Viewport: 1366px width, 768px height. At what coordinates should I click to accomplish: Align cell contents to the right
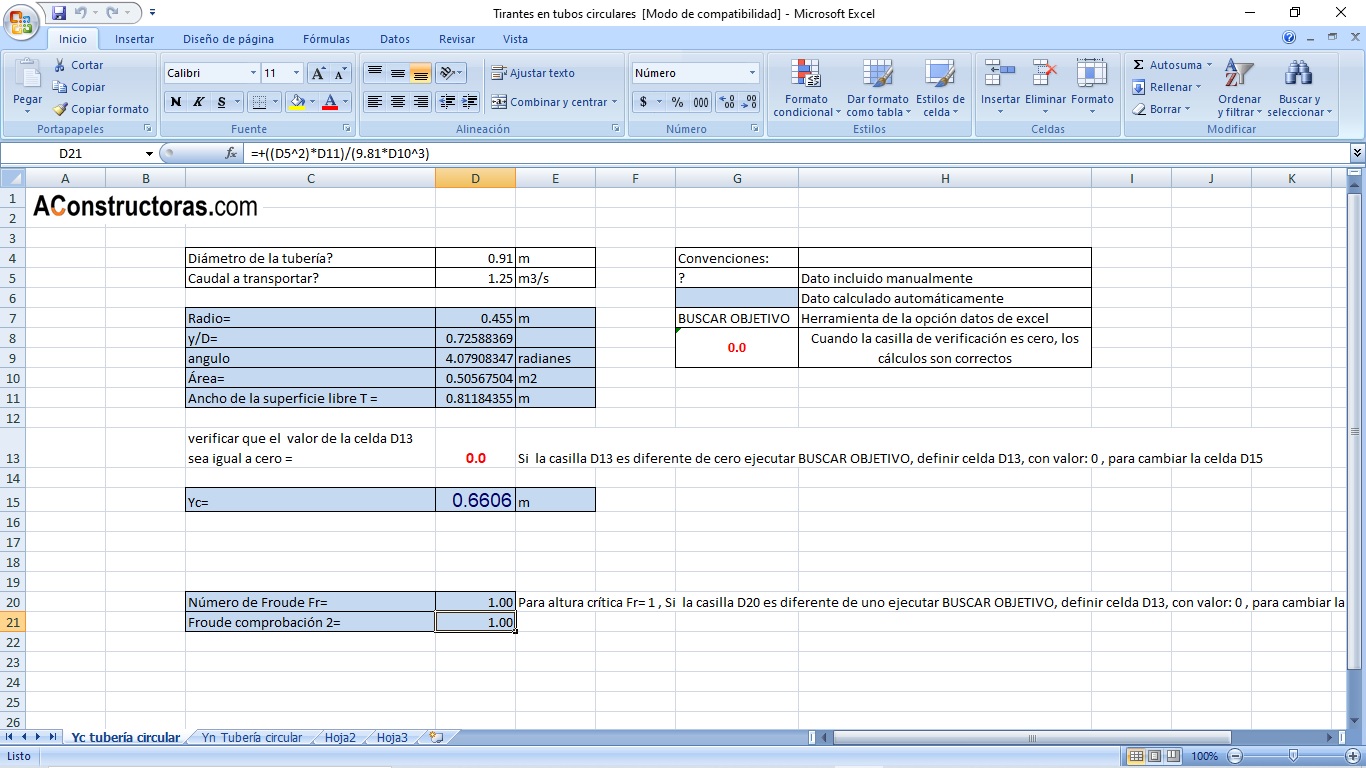tap(421, 102)
